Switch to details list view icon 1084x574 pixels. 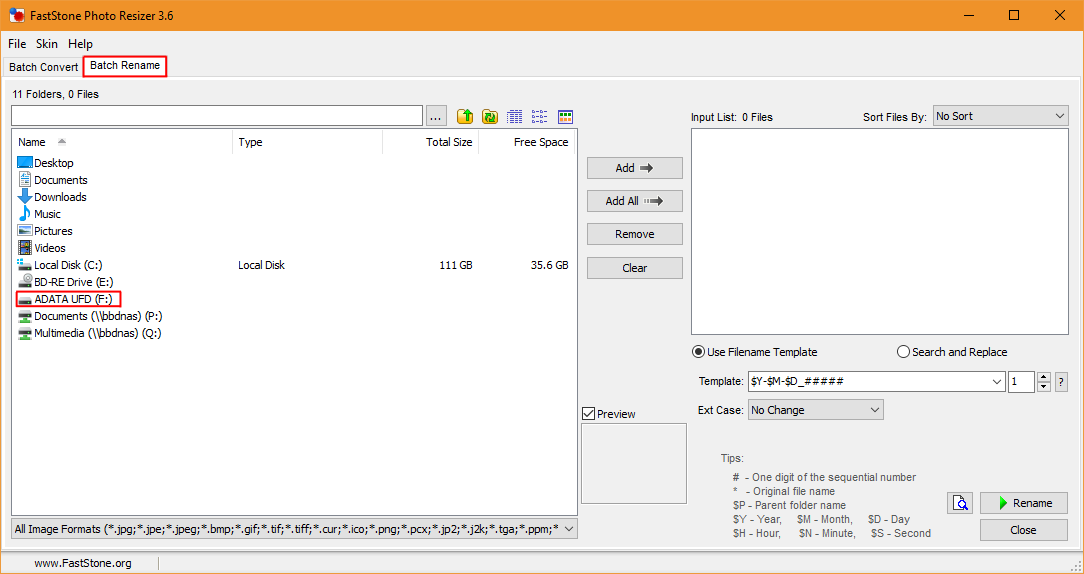click(x=514, y=116)
